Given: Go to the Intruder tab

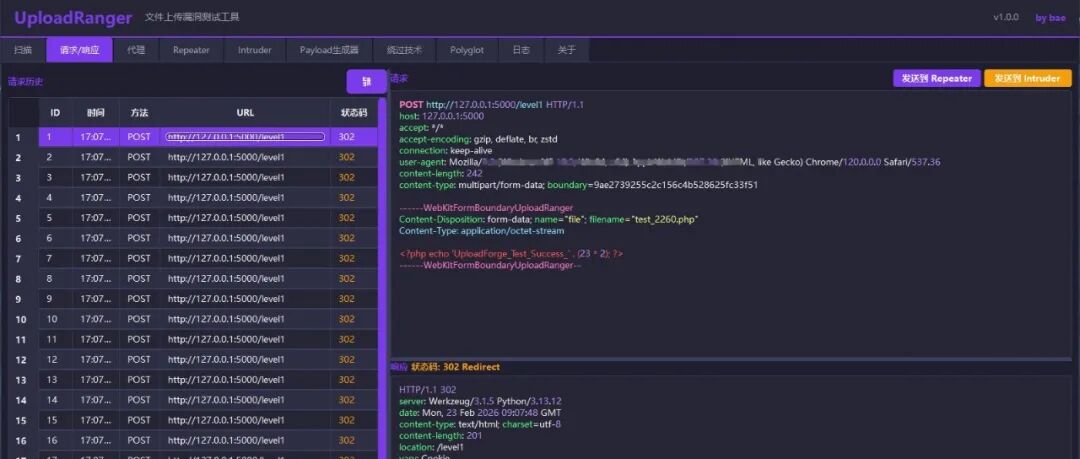Looking at the screenshot, I should coord(255,50).
